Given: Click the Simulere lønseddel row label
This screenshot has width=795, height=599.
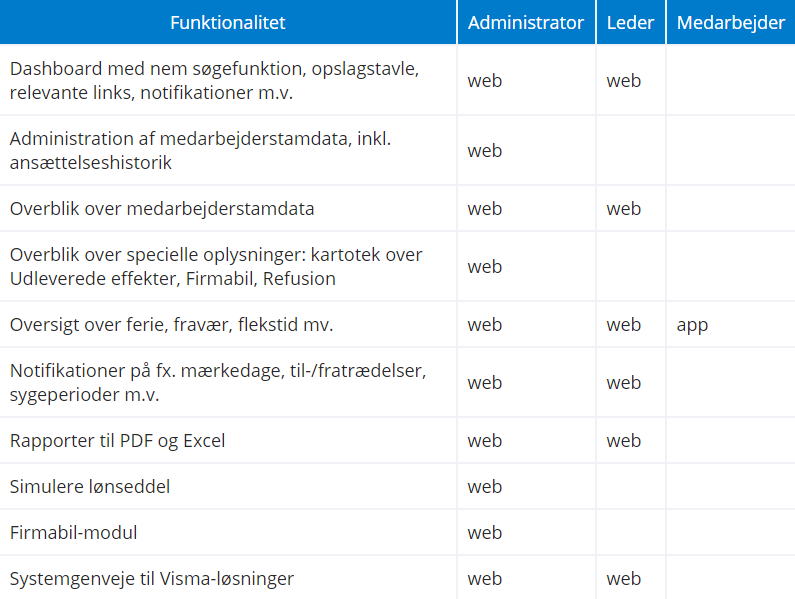Looking at the screenshot, I should click(x=90, y=487).
